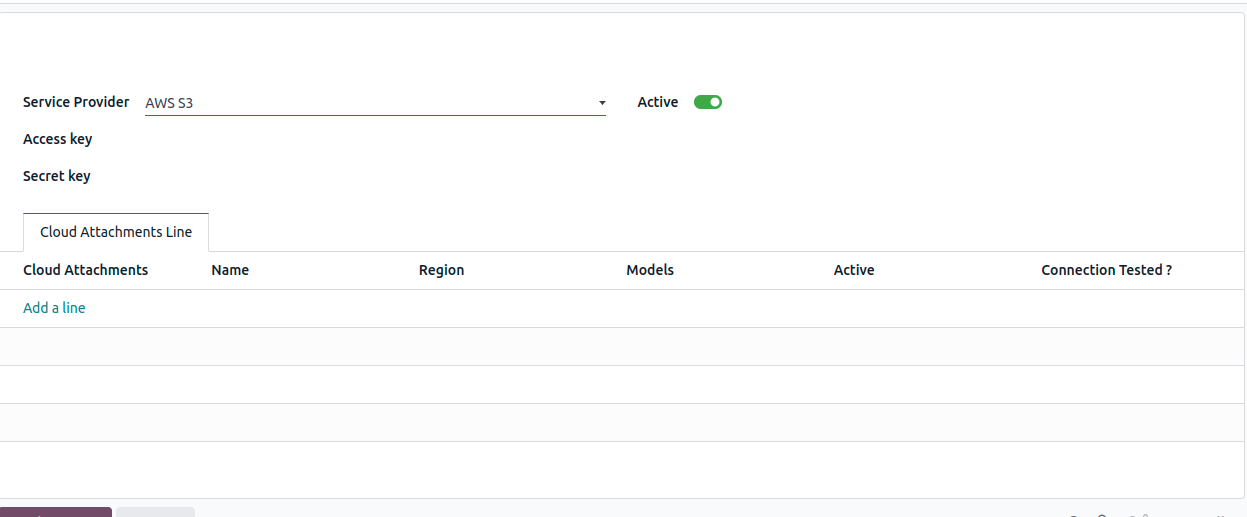The height and width of the screenshot is (517, 1247).
Task: Click the Access key field label
Action: pyautogui.click(x=58, y=139)
